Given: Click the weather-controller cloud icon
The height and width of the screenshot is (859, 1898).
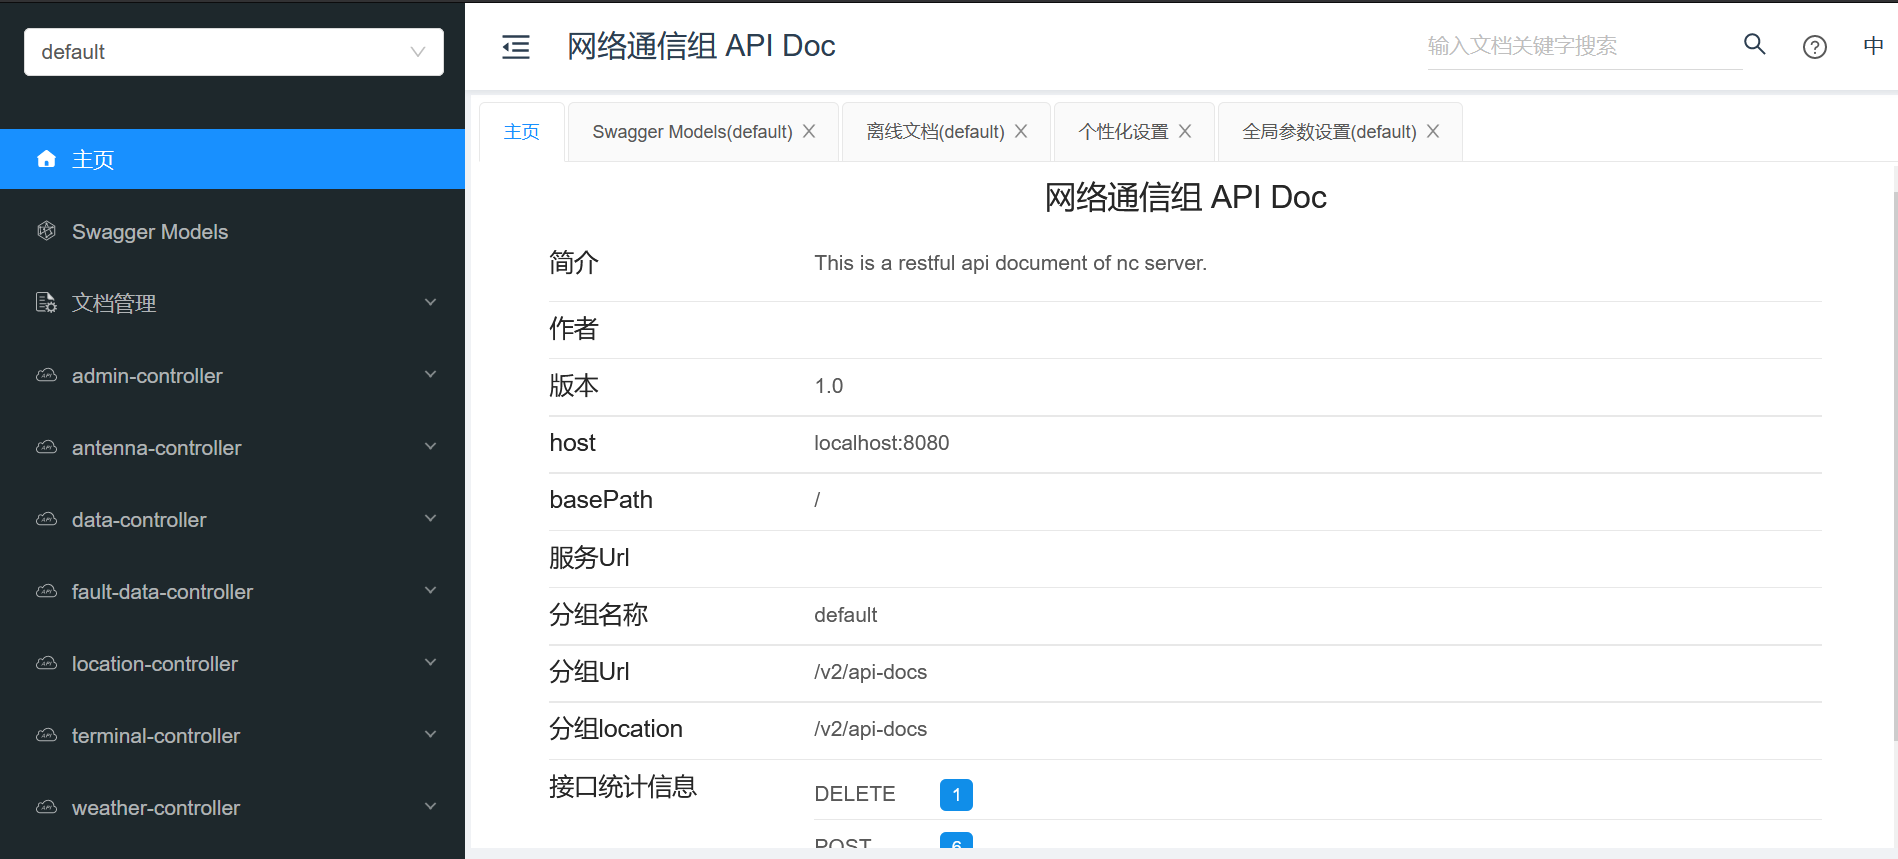Looking at the screenshot, I should point(46,807).
